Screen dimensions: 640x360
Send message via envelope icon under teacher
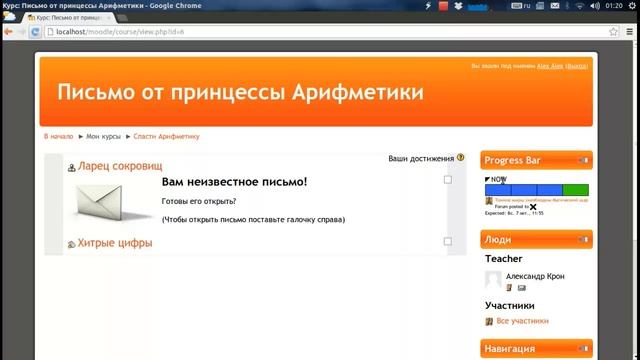(x=522, y=288)
